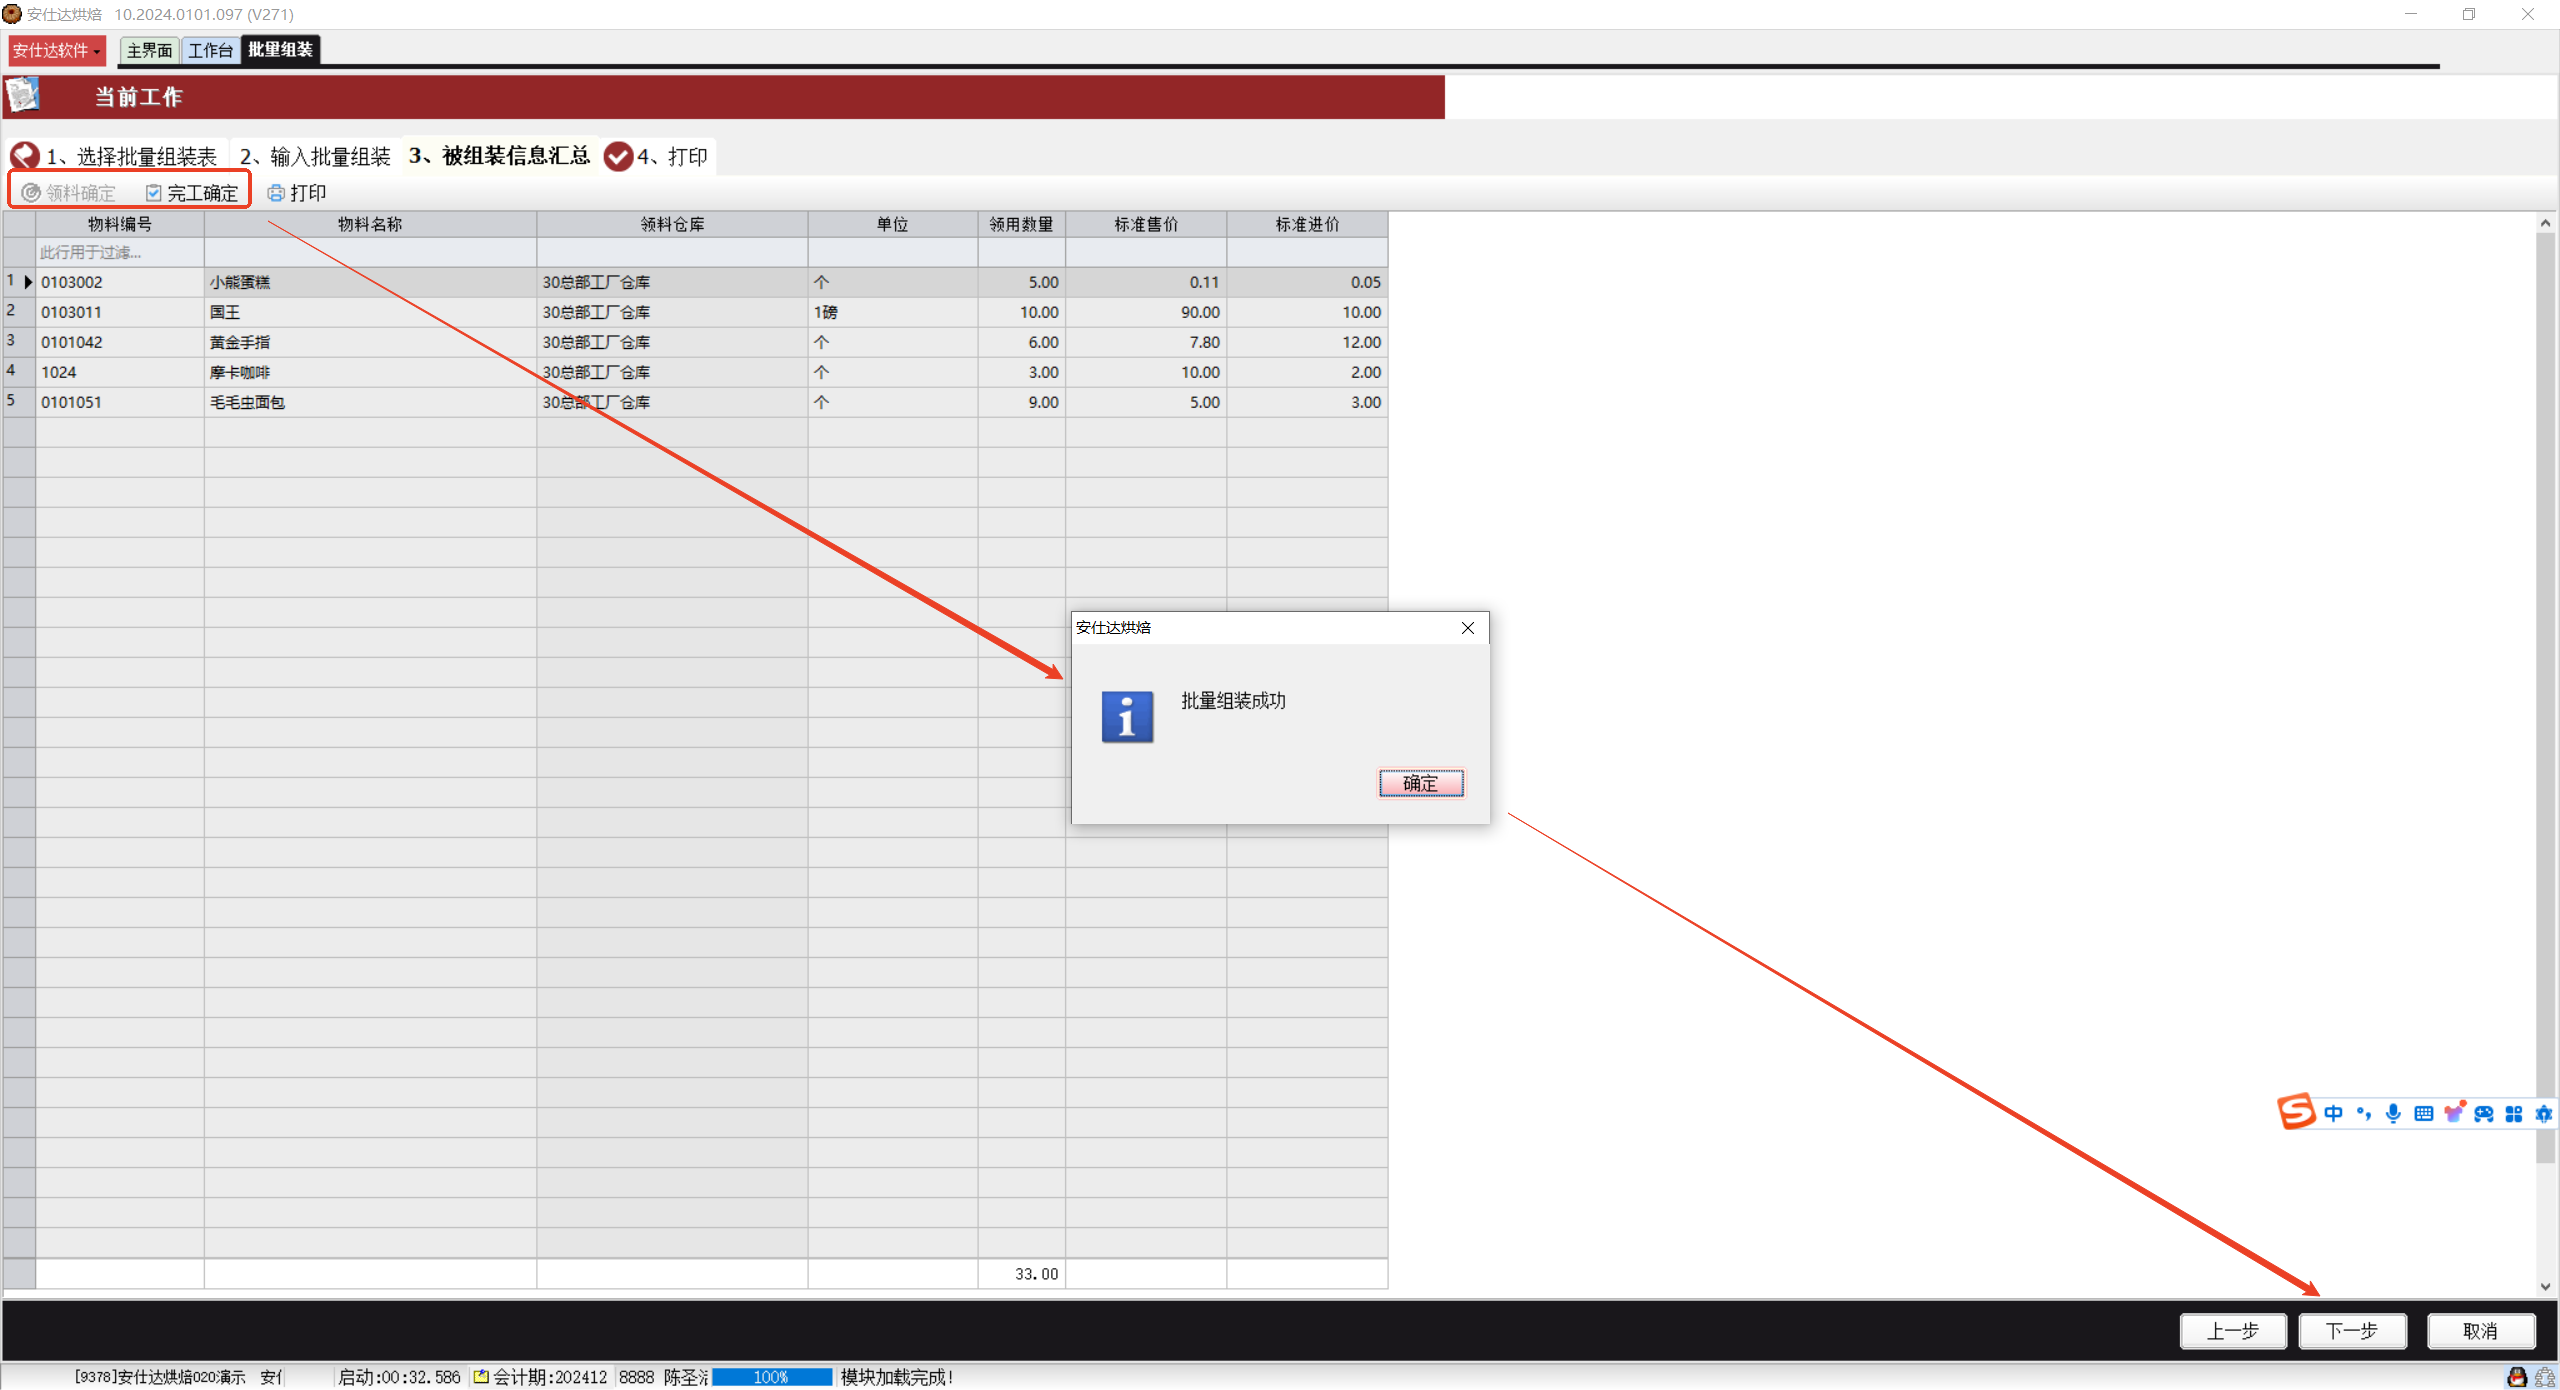This screenshot has width=2560, height=1390.
Task: Toggle the Sogou punctuation mode icon
Action: (x=2363, y=1114)
